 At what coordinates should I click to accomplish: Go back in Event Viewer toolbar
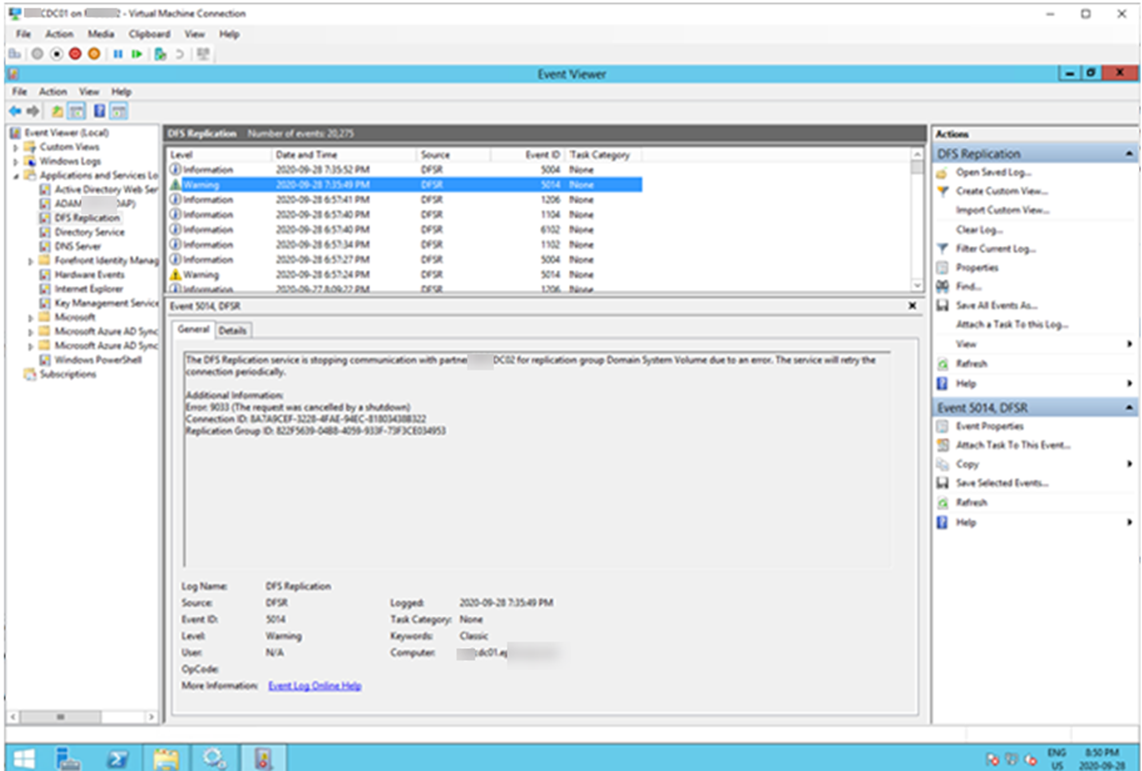[15, 111]
